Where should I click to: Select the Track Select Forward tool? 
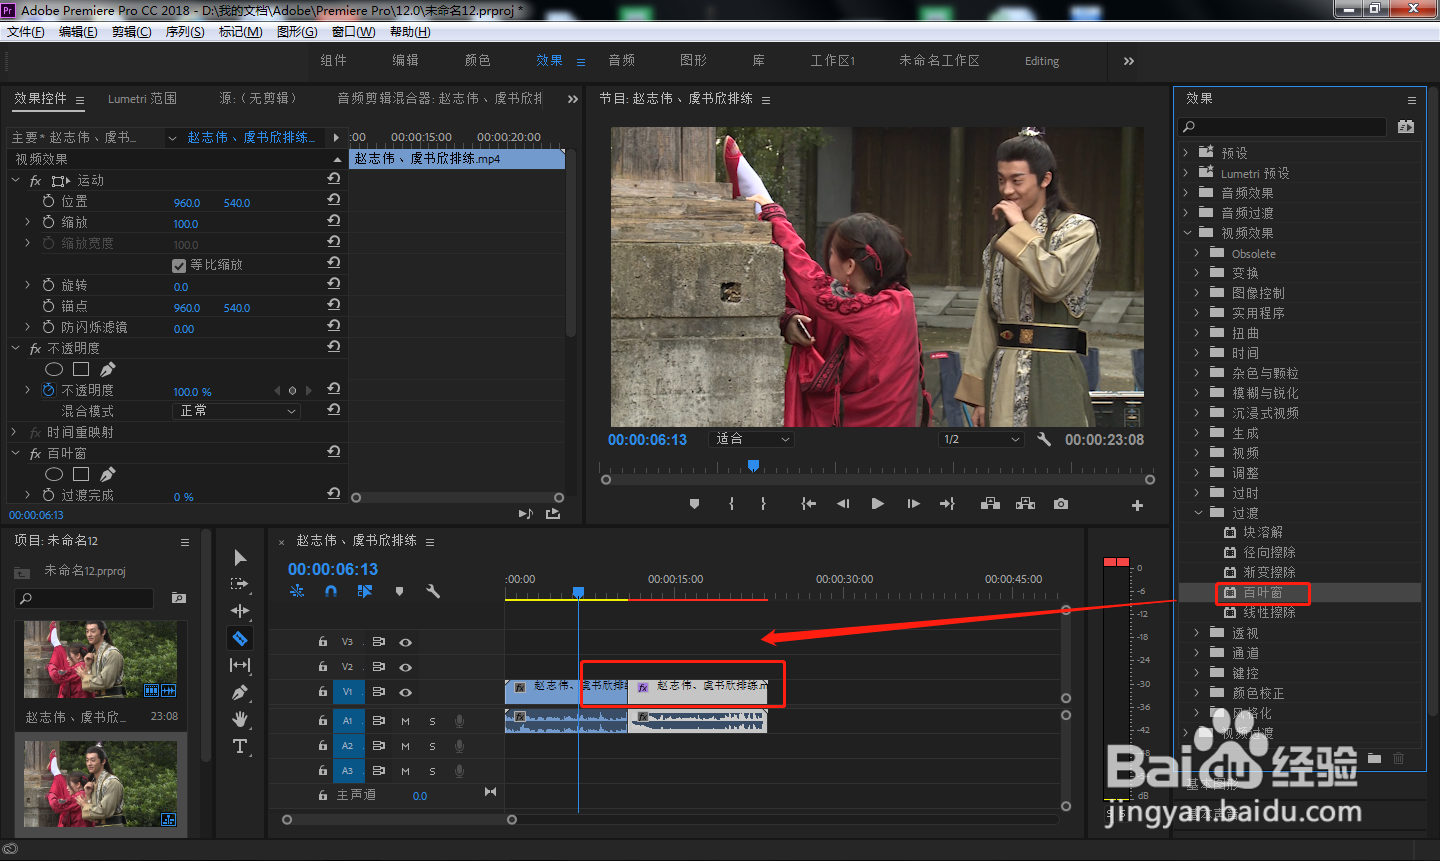[x=240, y=584]
